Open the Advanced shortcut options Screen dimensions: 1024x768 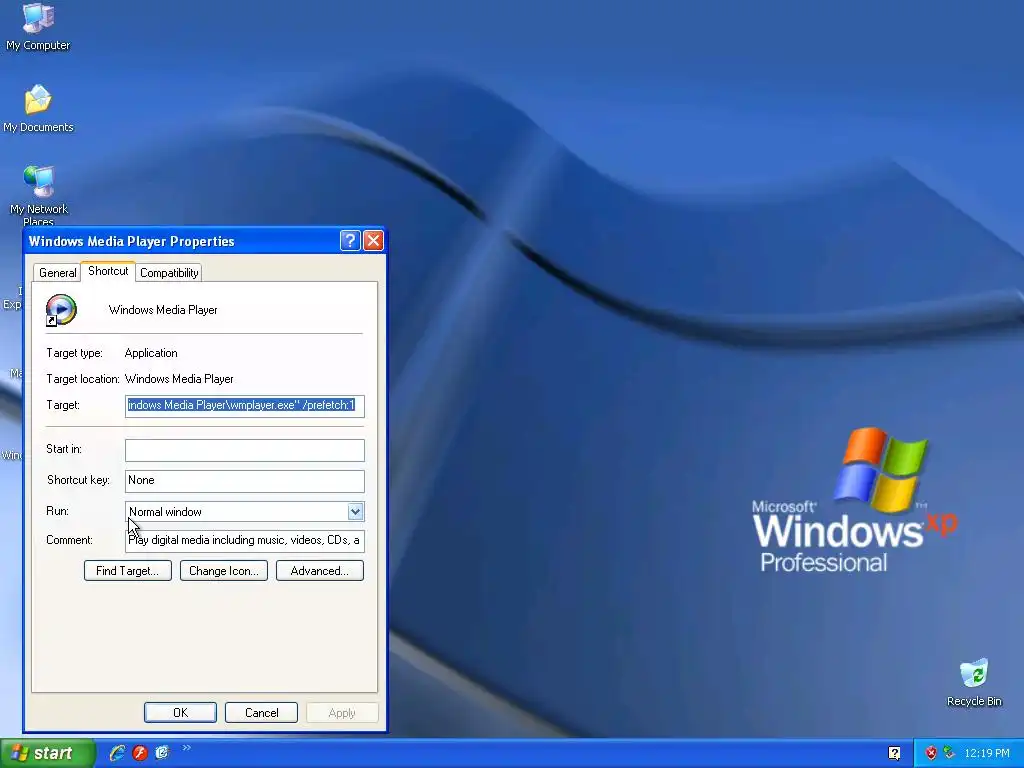(320, 571)
